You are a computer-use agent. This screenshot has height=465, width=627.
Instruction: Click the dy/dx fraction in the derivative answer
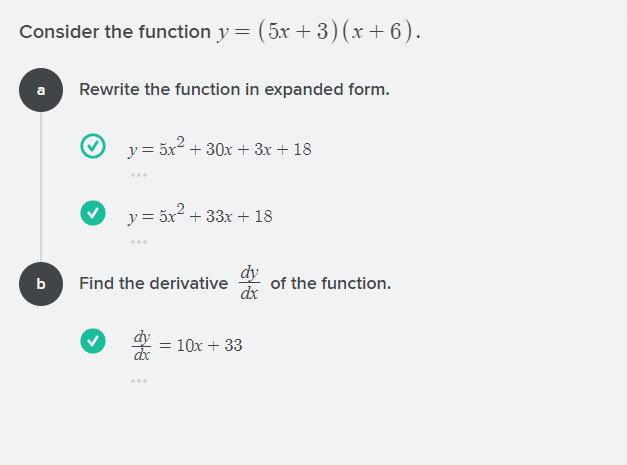tap(143, 345)
